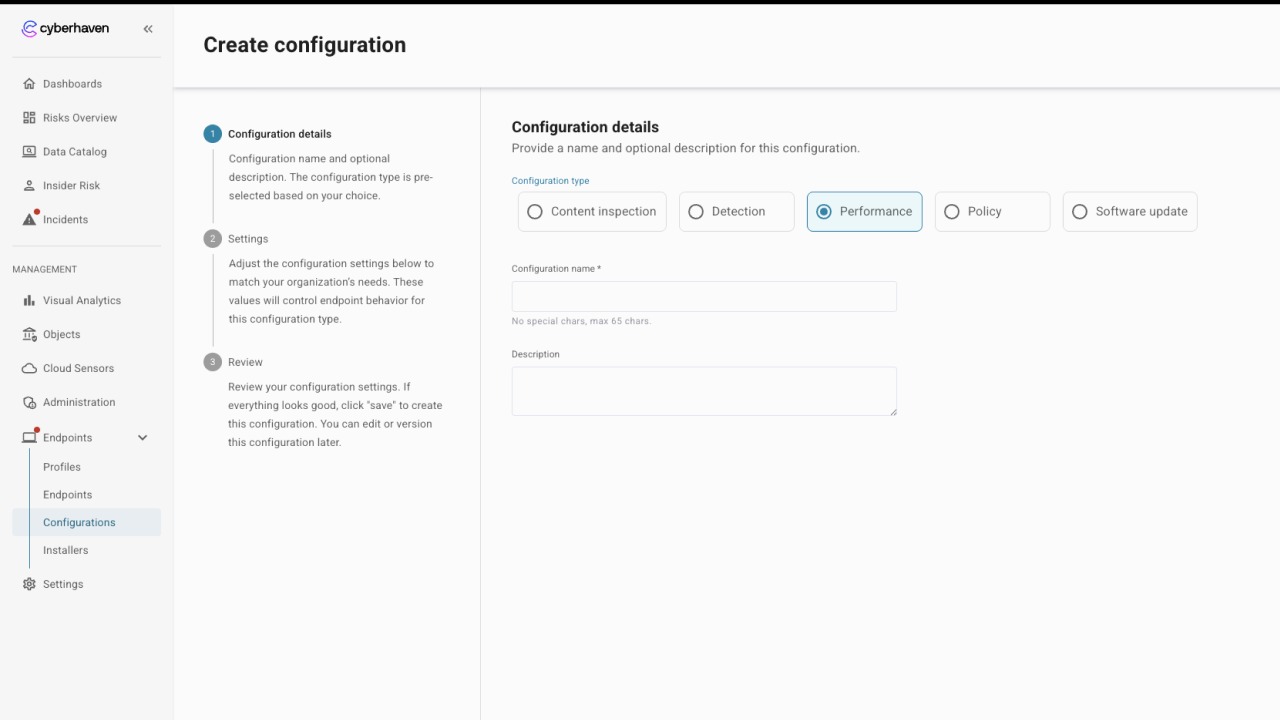Click the Insider Risk person icon
This screenshot has width=1280, height=720.
[x=29, y=186]
